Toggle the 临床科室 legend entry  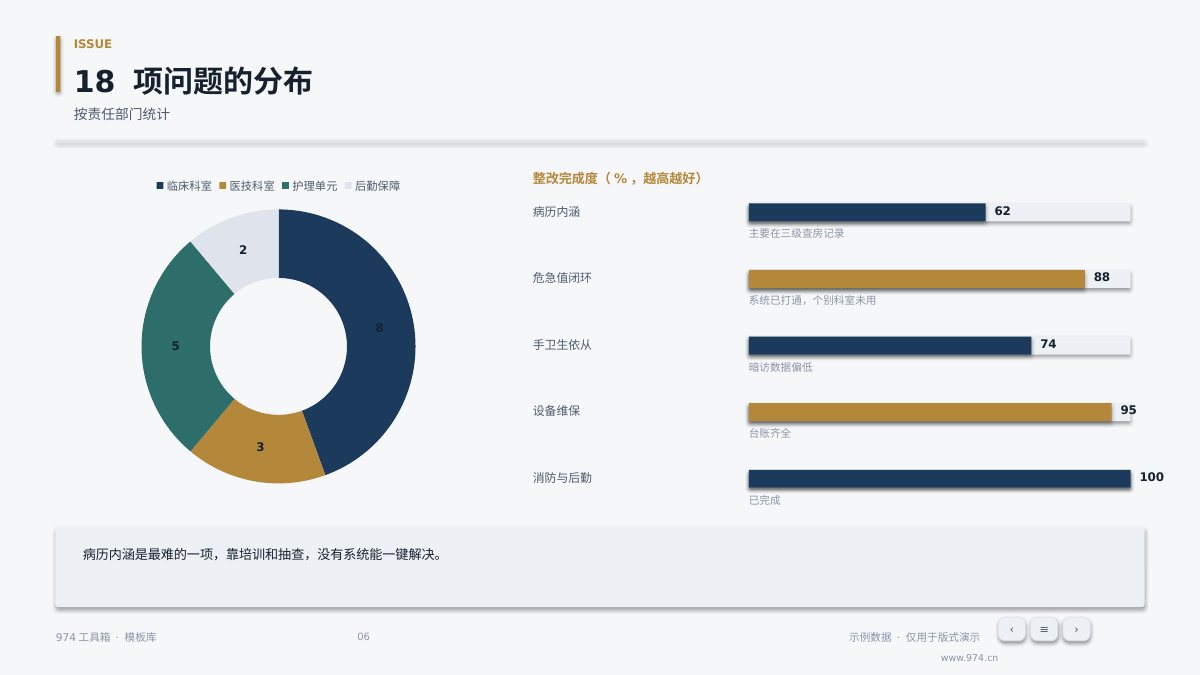tap(184, 186)
